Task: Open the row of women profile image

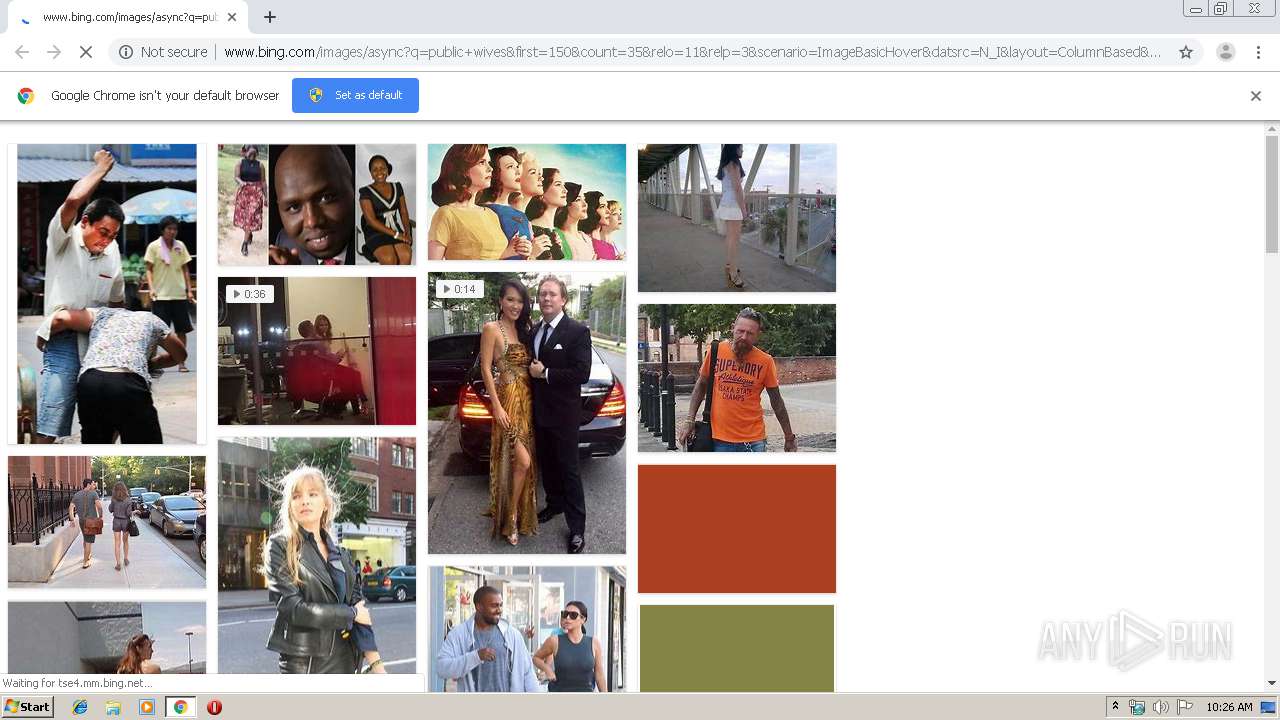Action: [x=527, y=202]
